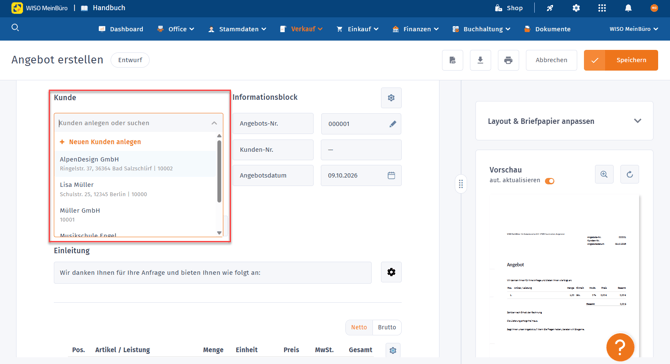This screenshot has width=670, height=364.
Task: Open the search icon in navigation bar
Action: [x=15, y=28]
